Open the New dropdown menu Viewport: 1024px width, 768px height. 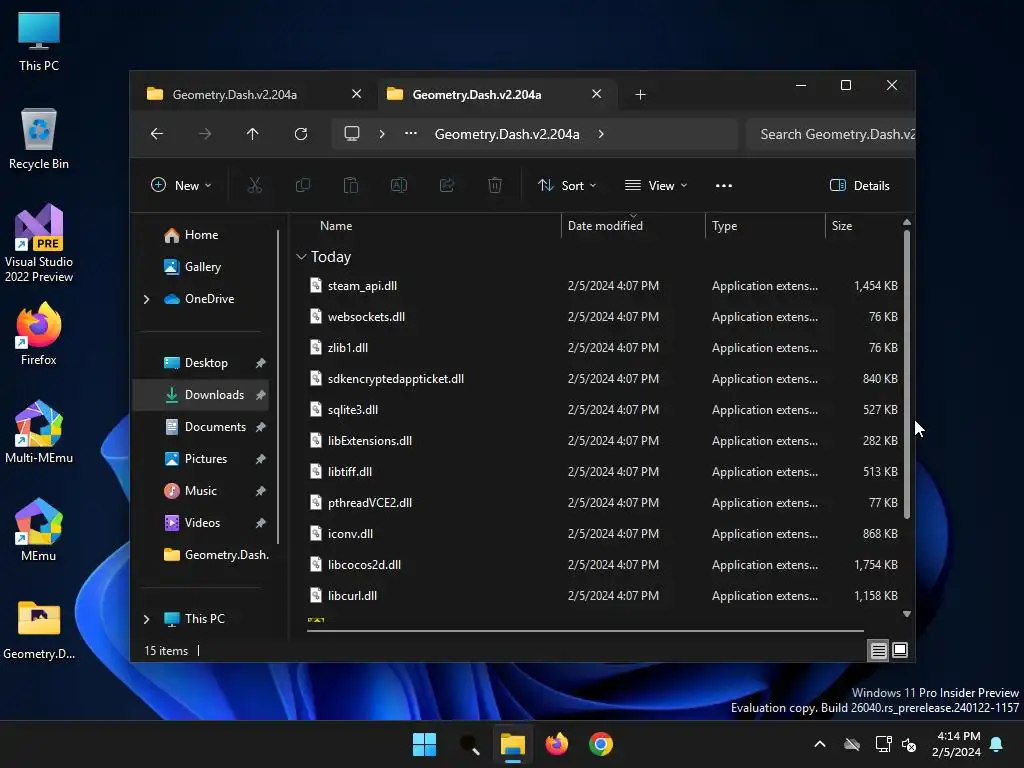pos(181,185)
